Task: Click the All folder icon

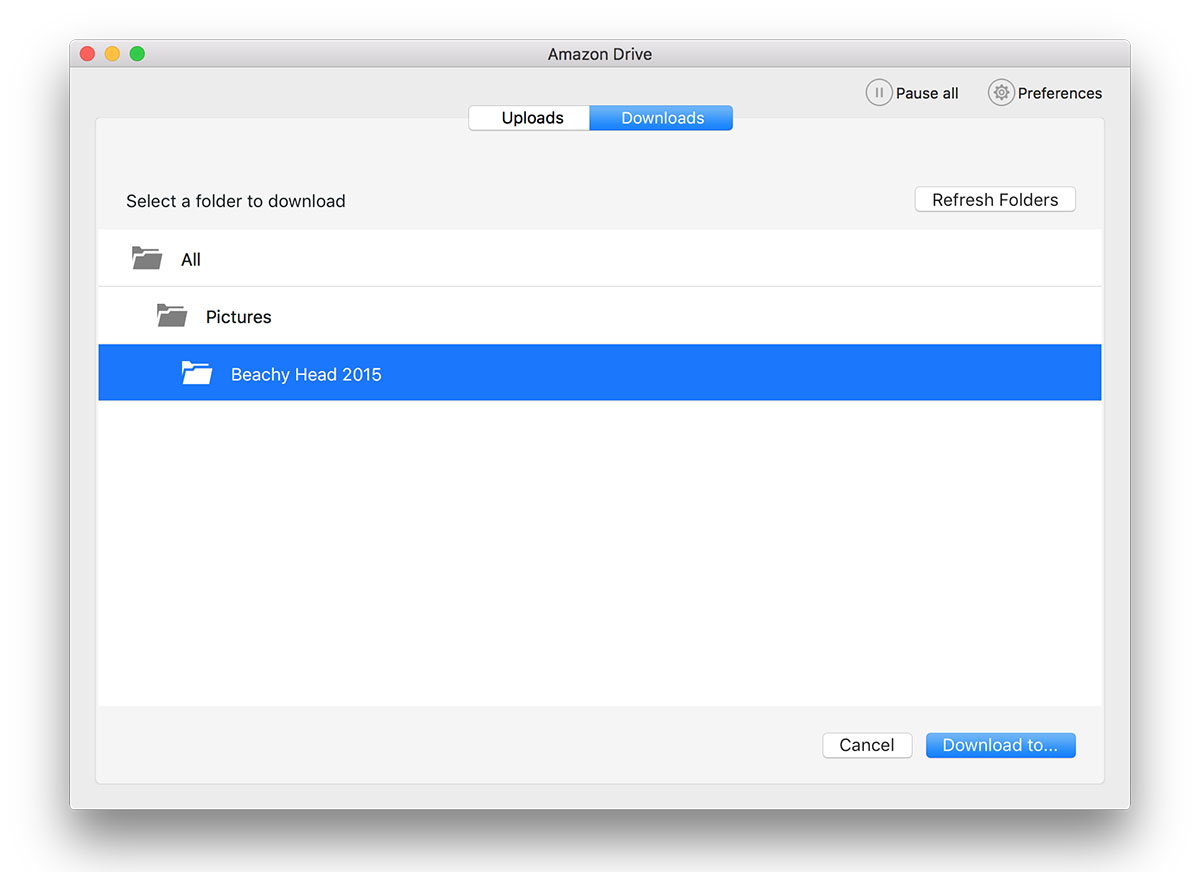Action: pyautogui.click(x=147, y=259)
